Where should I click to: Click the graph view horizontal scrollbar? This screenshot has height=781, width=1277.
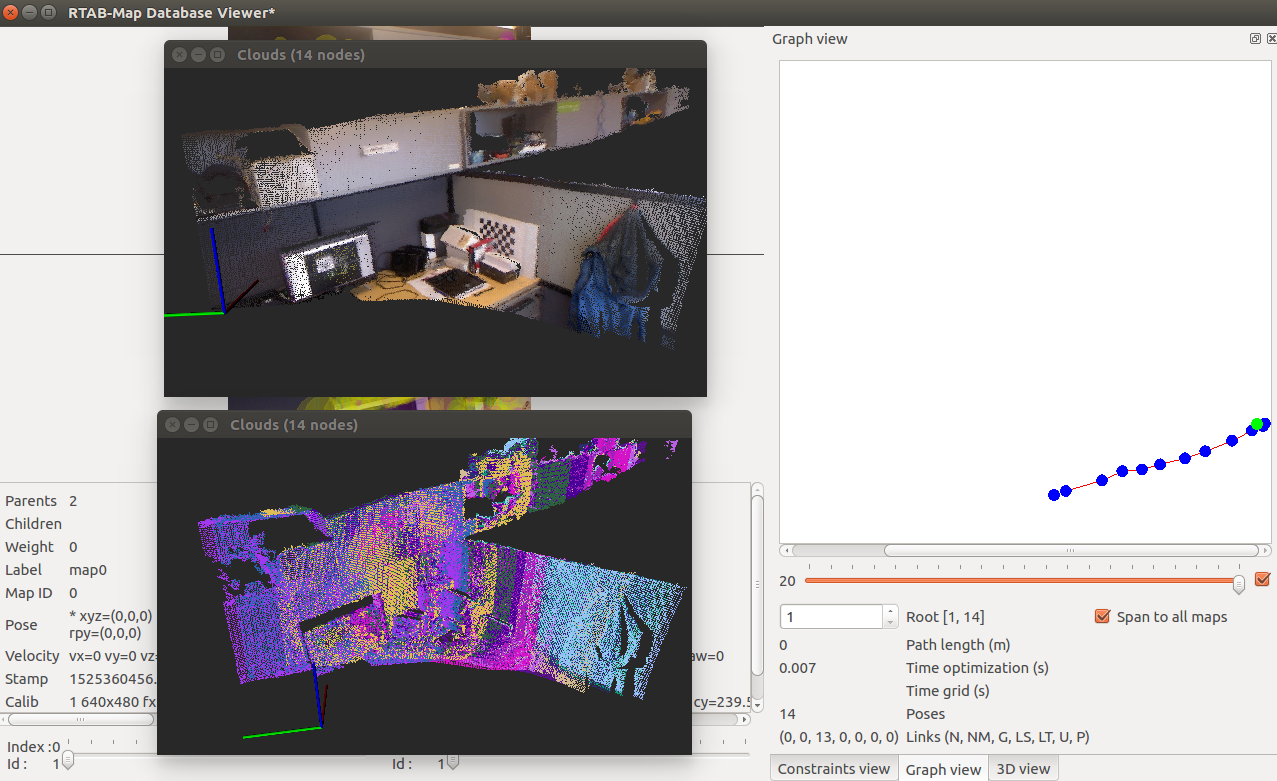pos(1069,550)
